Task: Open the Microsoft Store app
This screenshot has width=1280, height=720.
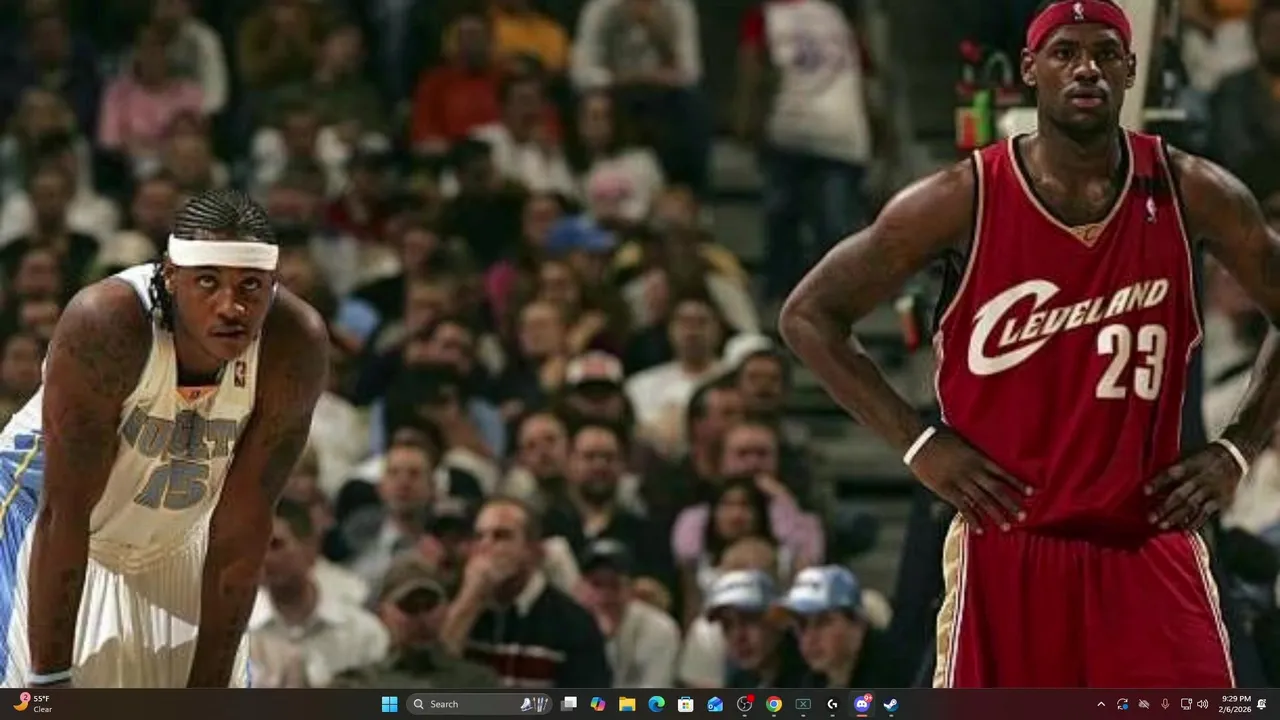Action: (686, 704)
